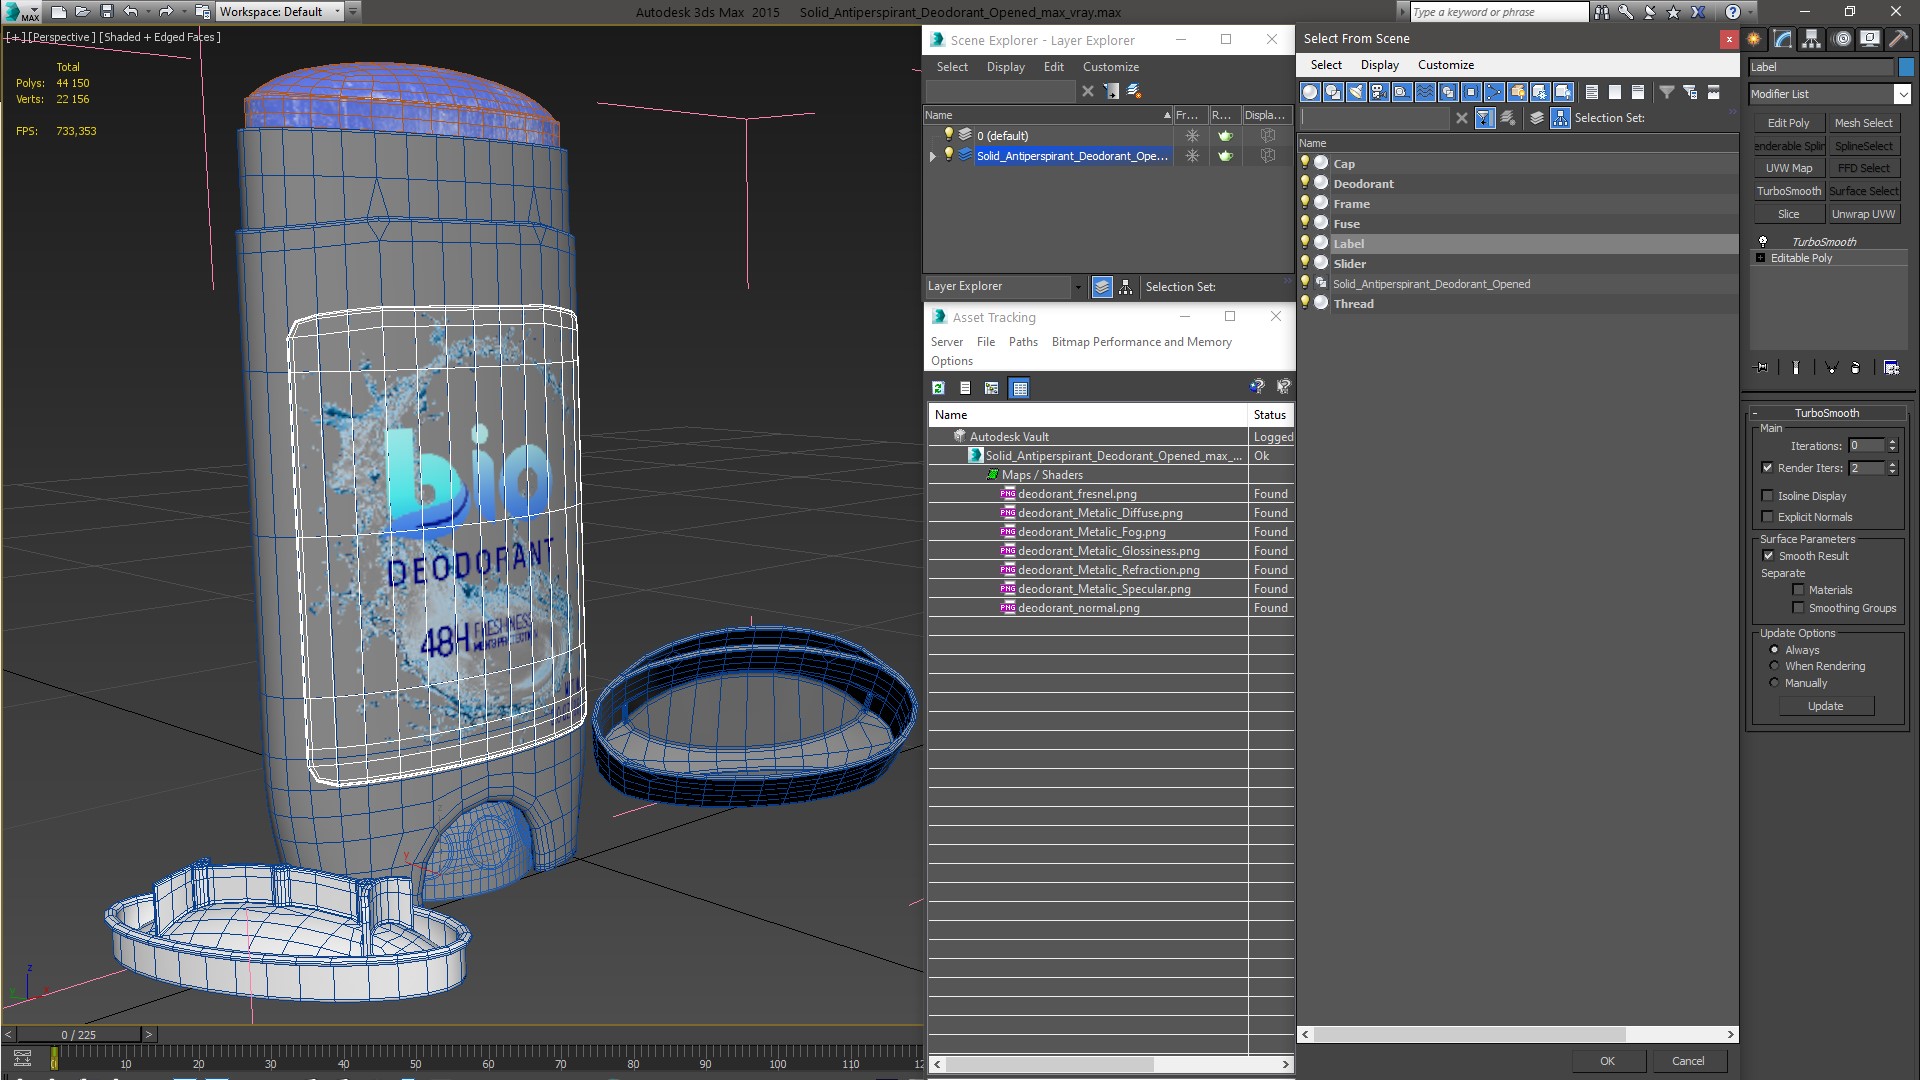Click Show End Result toggle icon
1920x1080 pixels.
pyautogui.click(x=1796, y=368)
